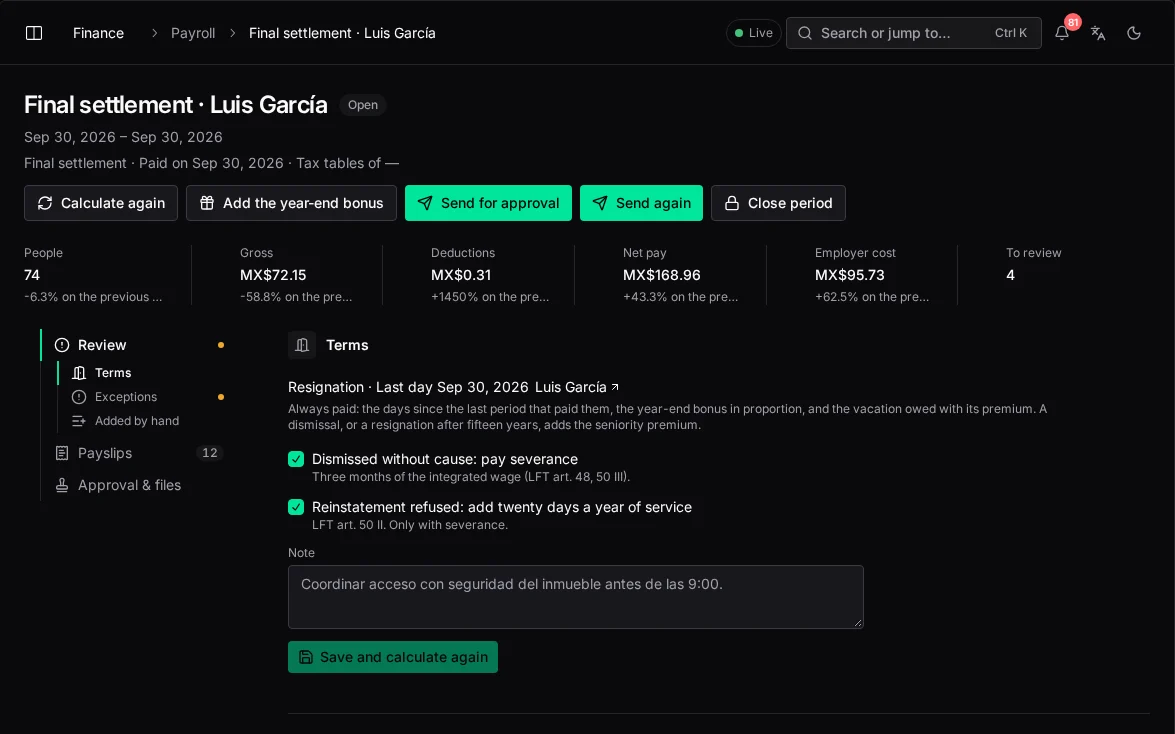Screen dimensions: 1175x734
Task: Open the Payslips section
Action: point(135,453)
